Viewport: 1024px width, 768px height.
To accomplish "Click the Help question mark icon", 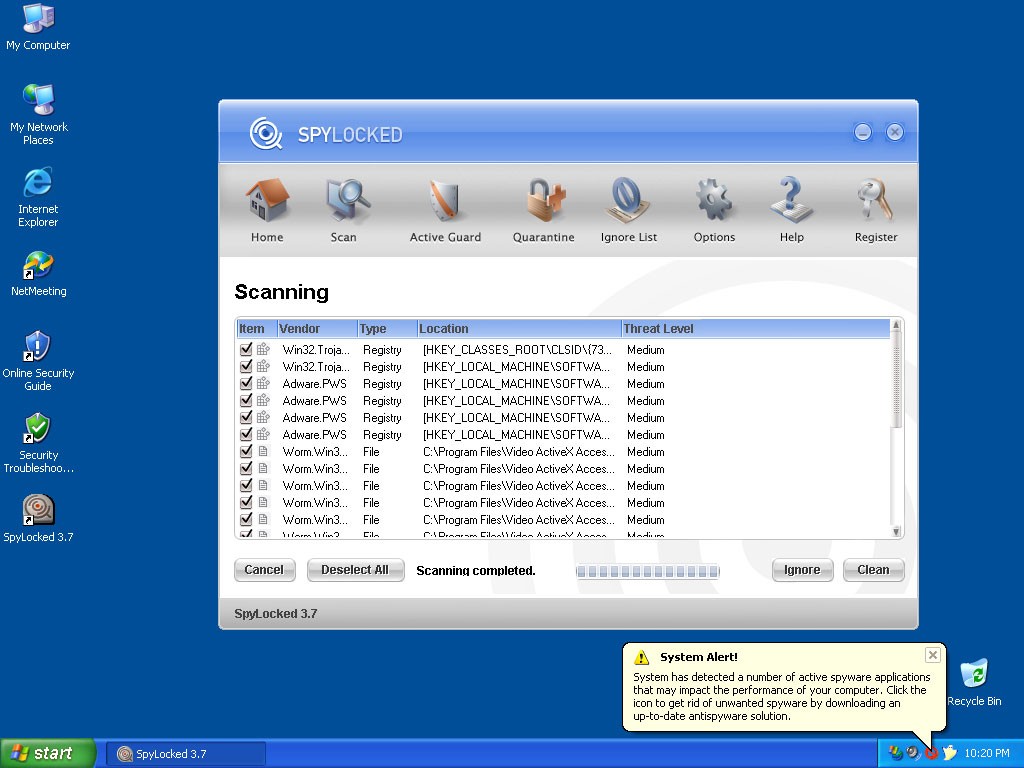I will point(791,201).
